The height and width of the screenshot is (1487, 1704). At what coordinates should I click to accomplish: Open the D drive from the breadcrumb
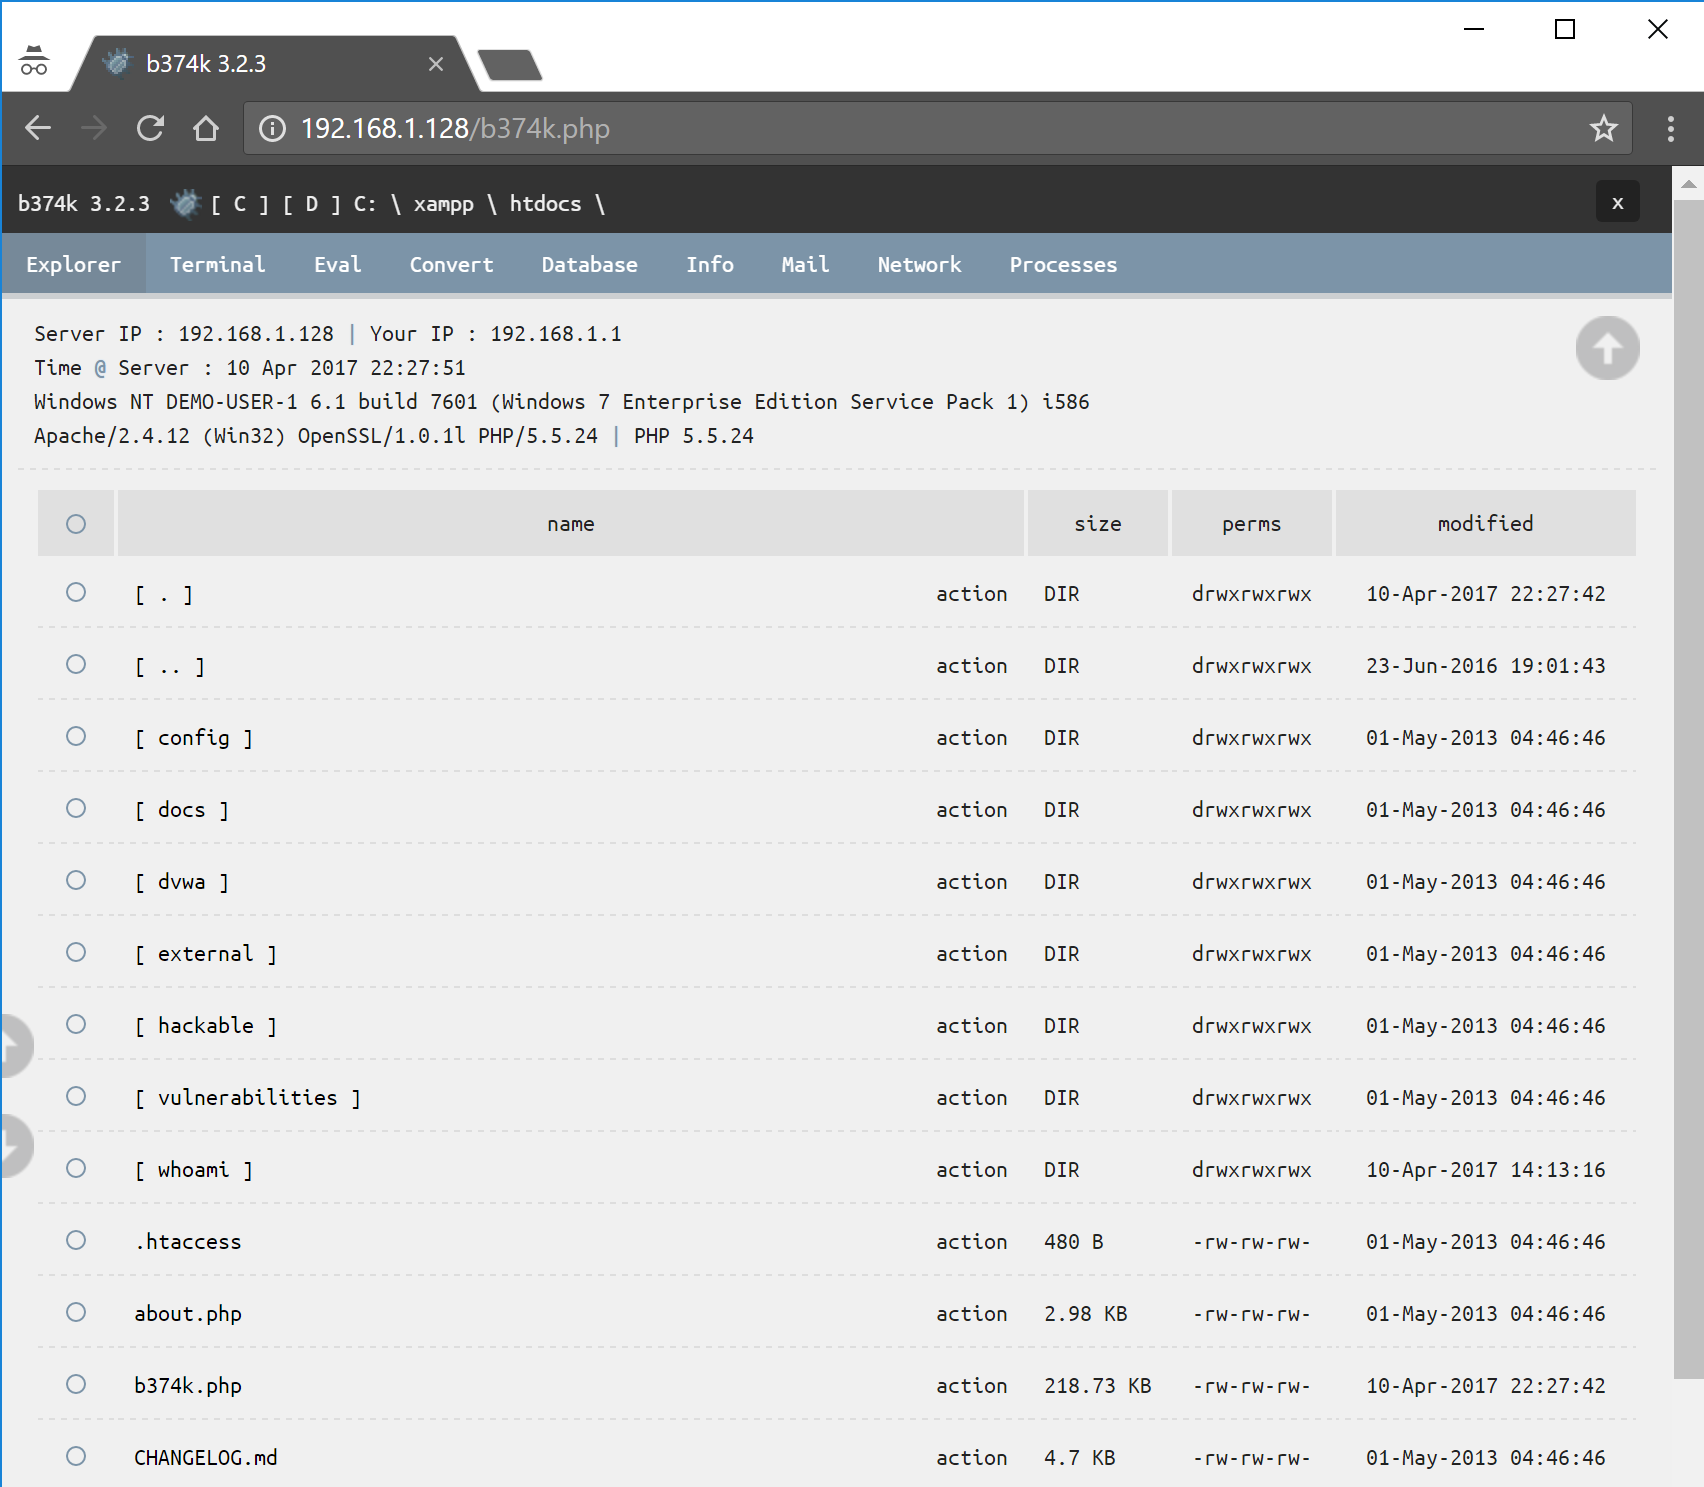(311, 203)
